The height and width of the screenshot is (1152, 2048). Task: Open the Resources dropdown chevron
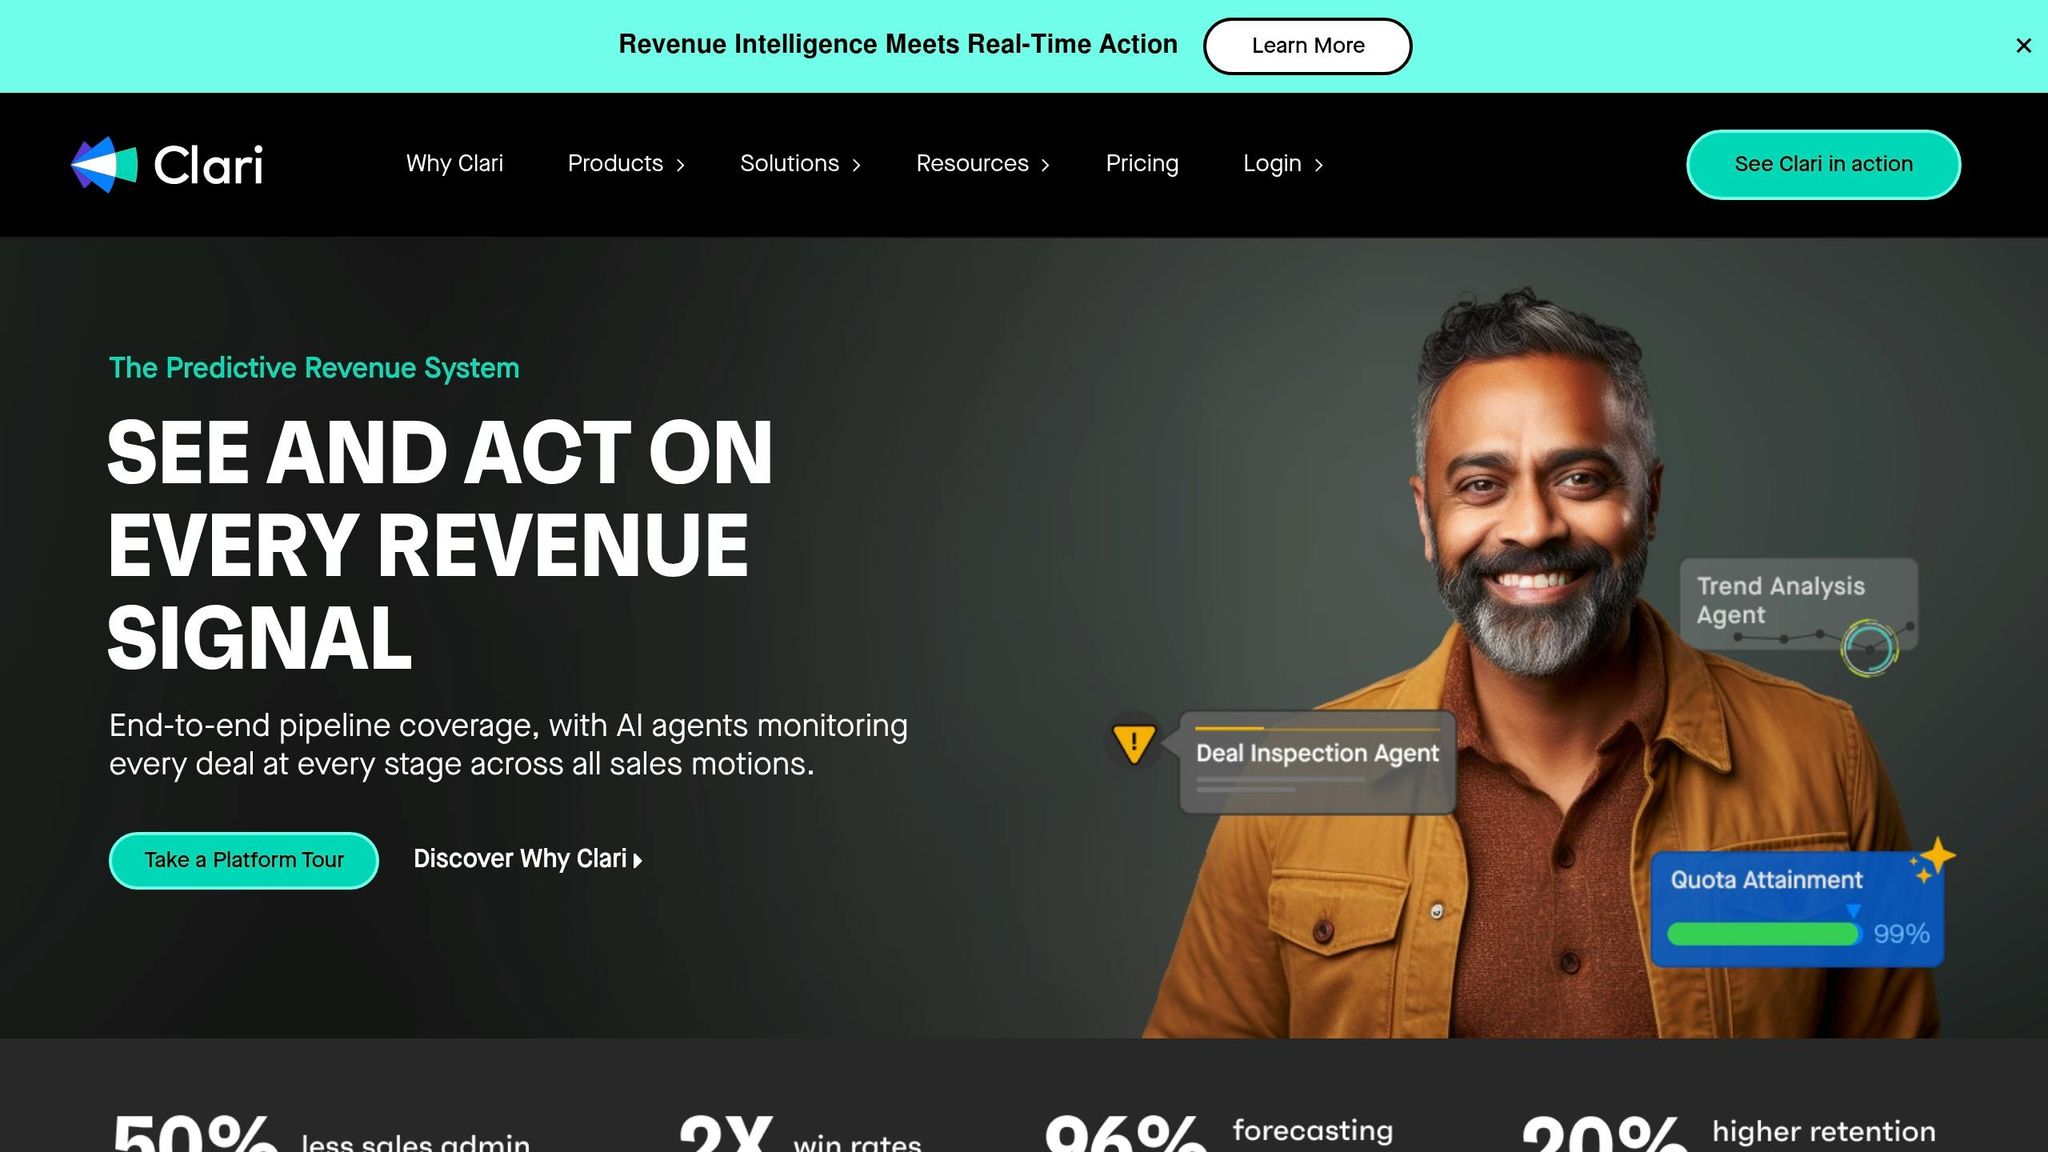click(1045, 165)
